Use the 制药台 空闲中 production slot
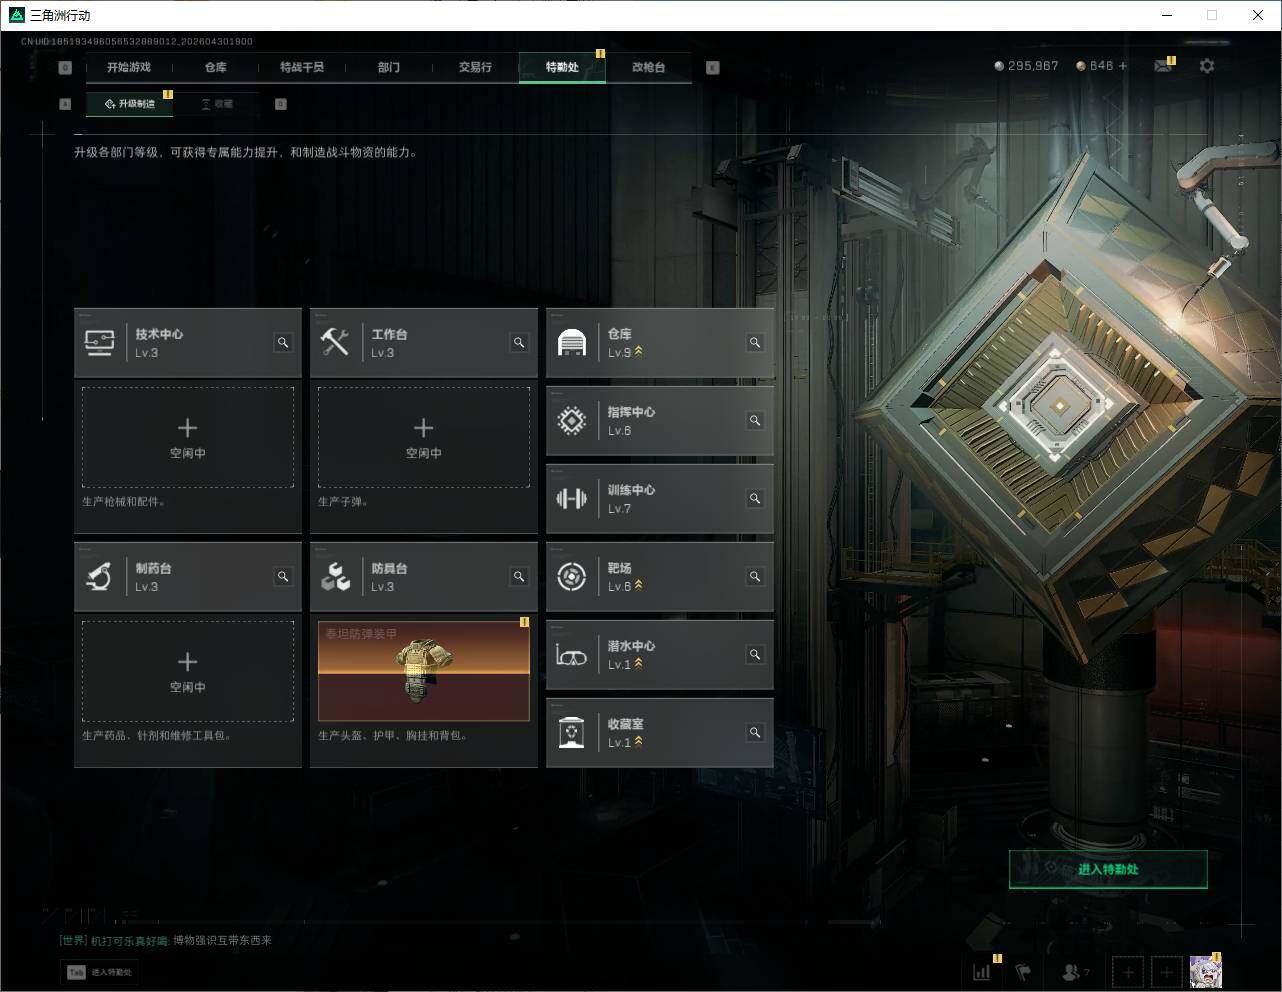 pyautogui.click(x=188, y=672)
